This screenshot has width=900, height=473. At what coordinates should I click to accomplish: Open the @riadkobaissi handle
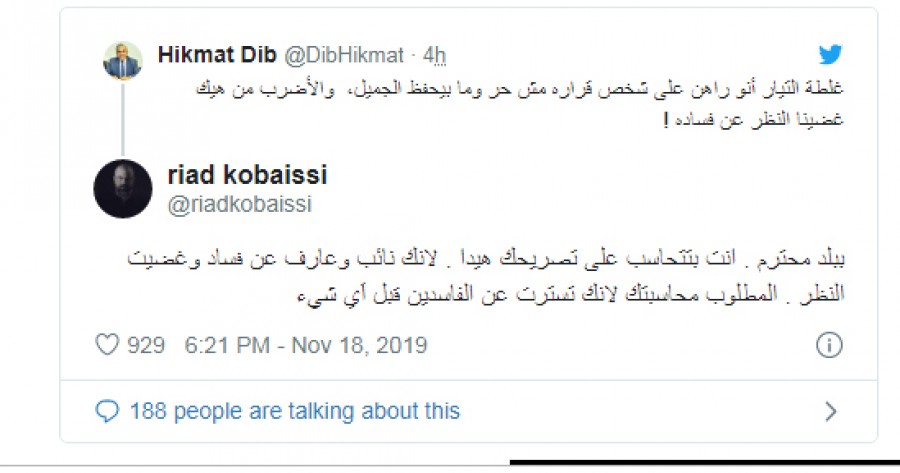pos(240,204)
